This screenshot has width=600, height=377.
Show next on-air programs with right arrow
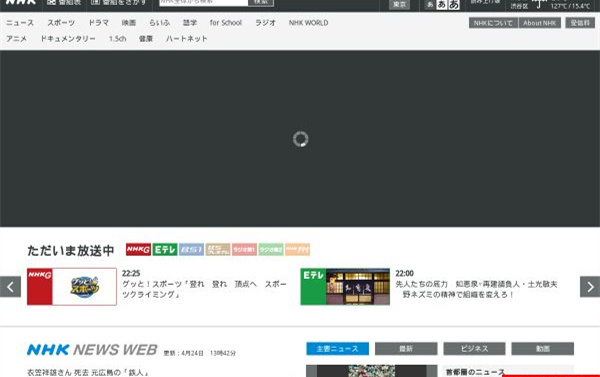coord(590,287)
